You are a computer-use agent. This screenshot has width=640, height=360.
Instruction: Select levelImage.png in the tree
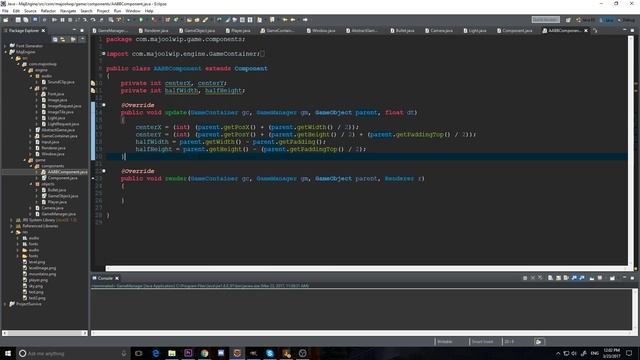(39, 268)
